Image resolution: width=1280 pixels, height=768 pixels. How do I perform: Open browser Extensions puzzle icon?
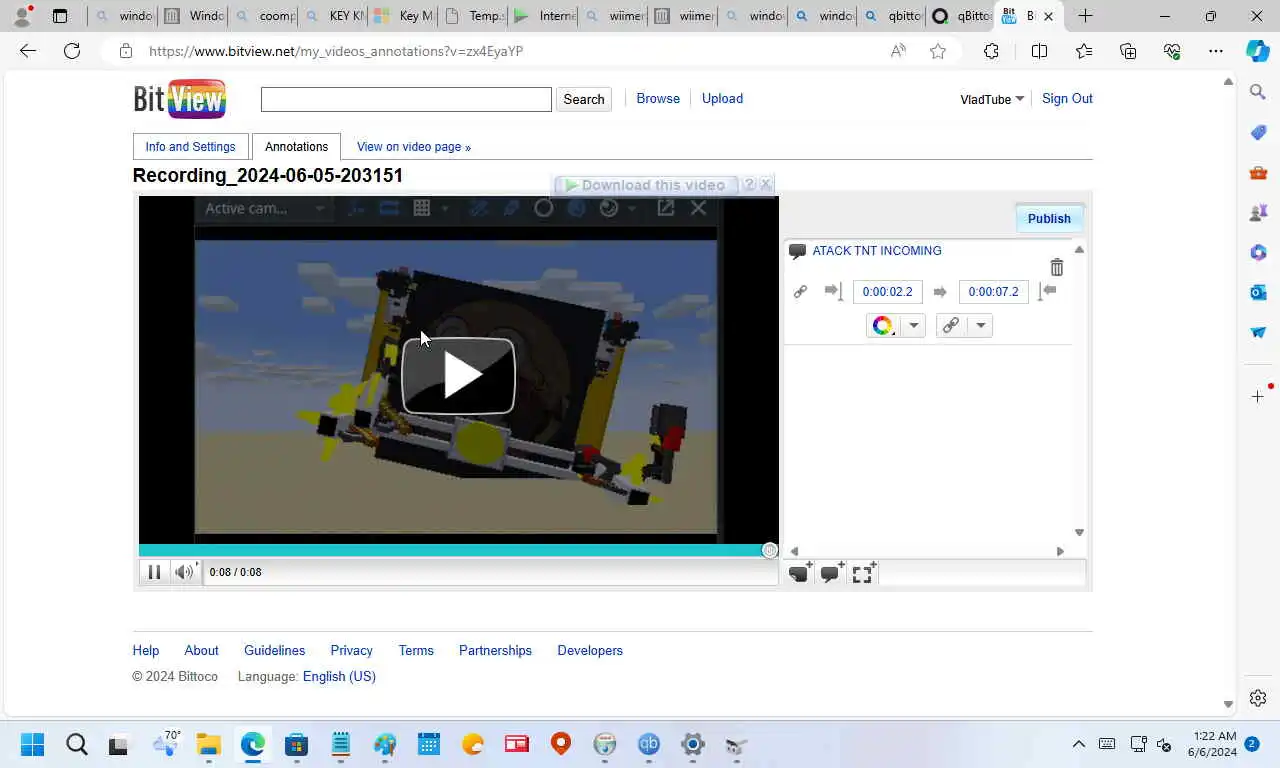point(991,51)
